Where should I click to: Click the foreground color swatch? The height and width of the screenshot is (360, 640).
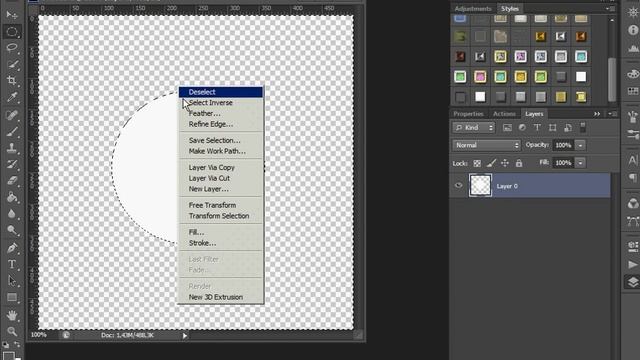pyautogui.click(x=8, y=356)
